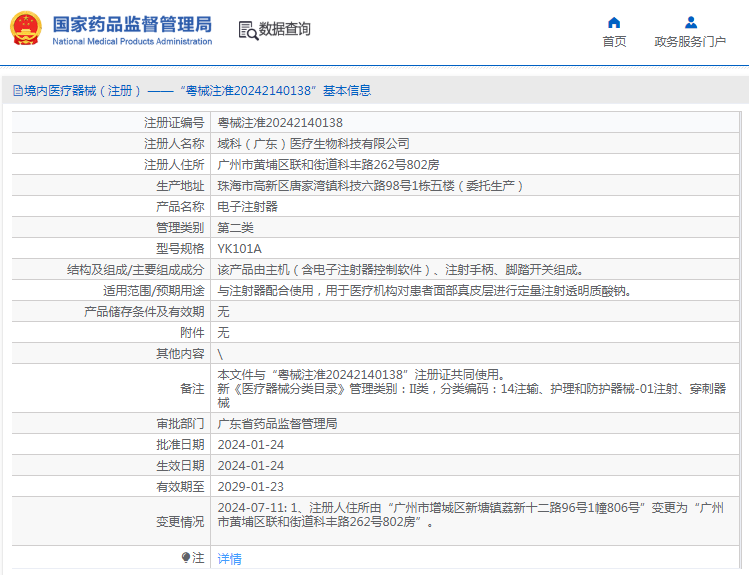
Task: Click the 数据查询 magnifier document icon
Action: pyautogui.click(x=247, y=30)
